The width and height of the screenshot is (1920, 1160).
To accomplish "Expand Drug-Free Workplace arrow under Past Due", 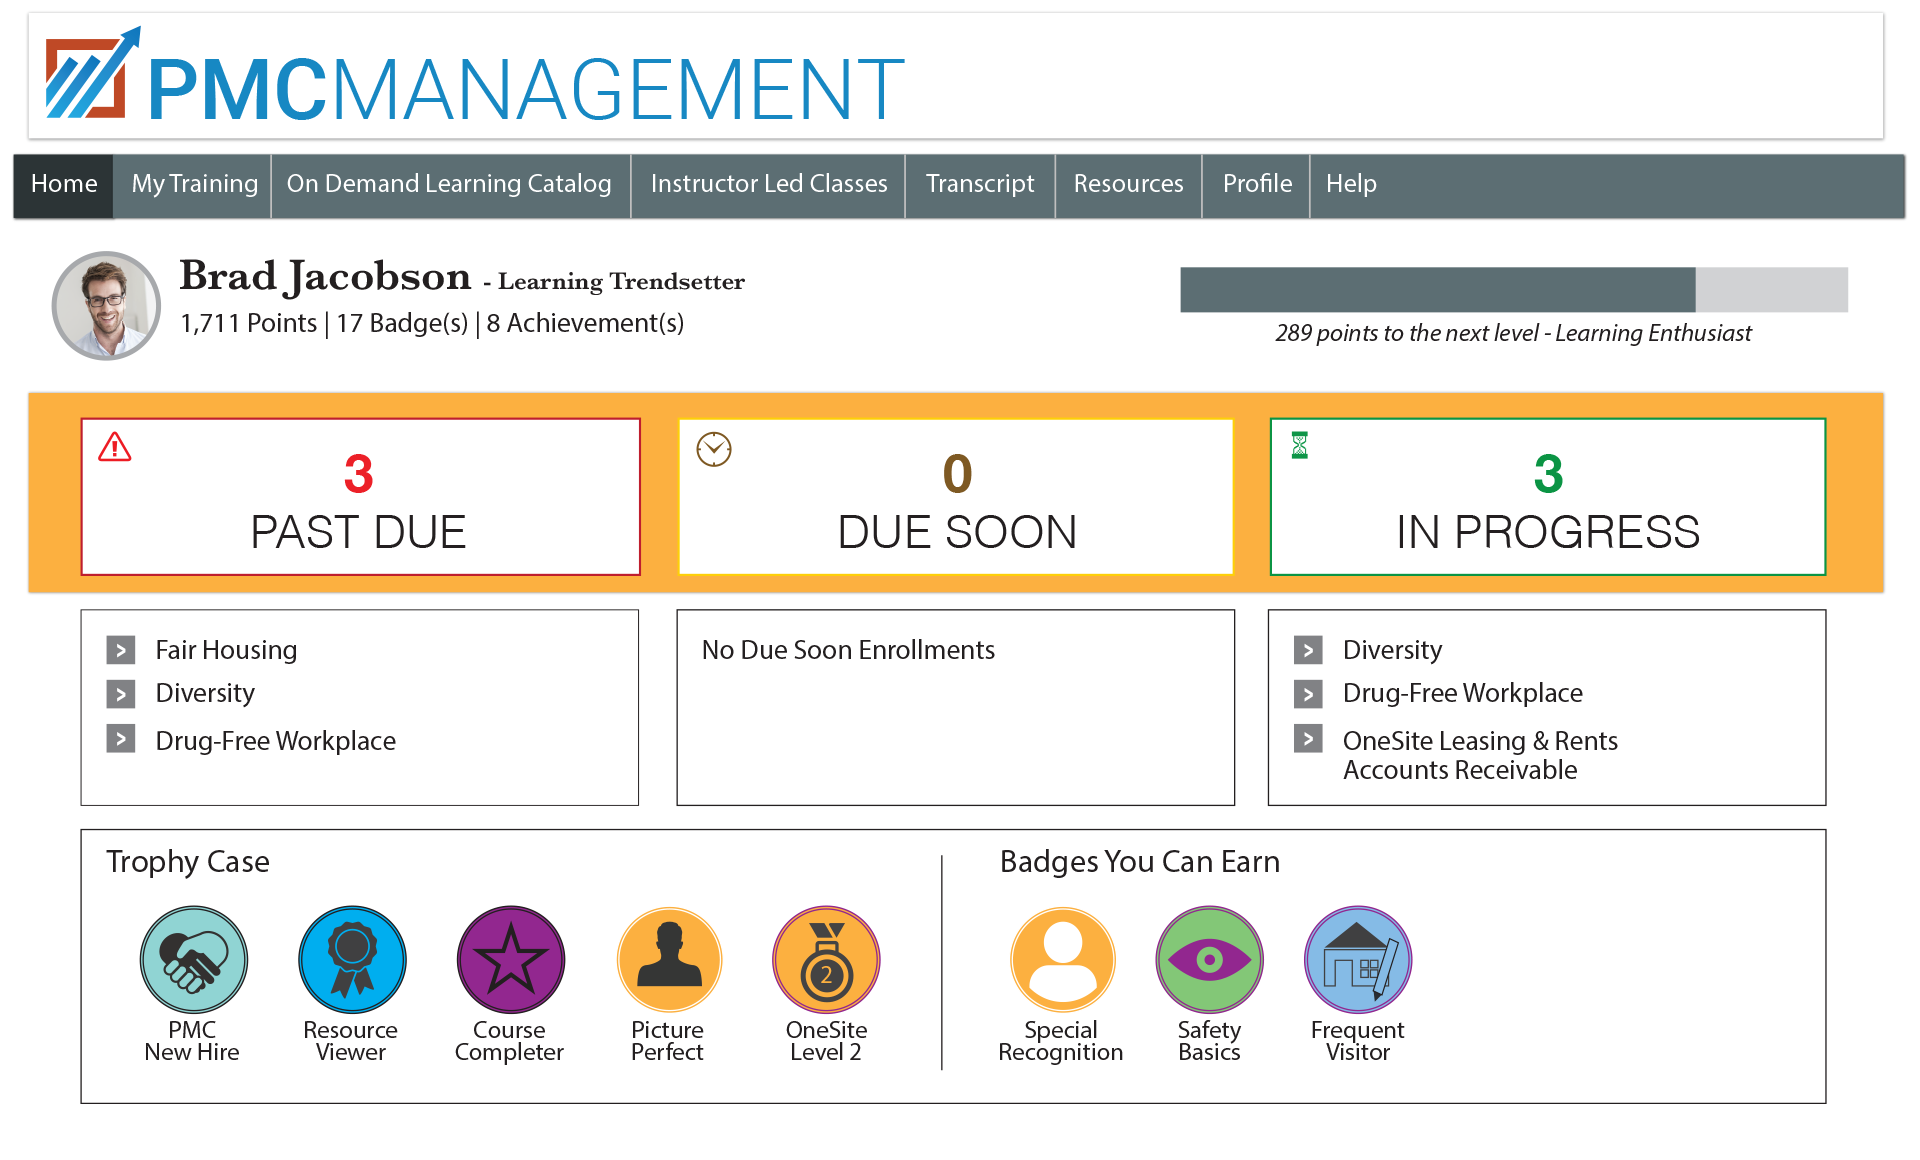I will pyautogui.click(x=121, y=739).
